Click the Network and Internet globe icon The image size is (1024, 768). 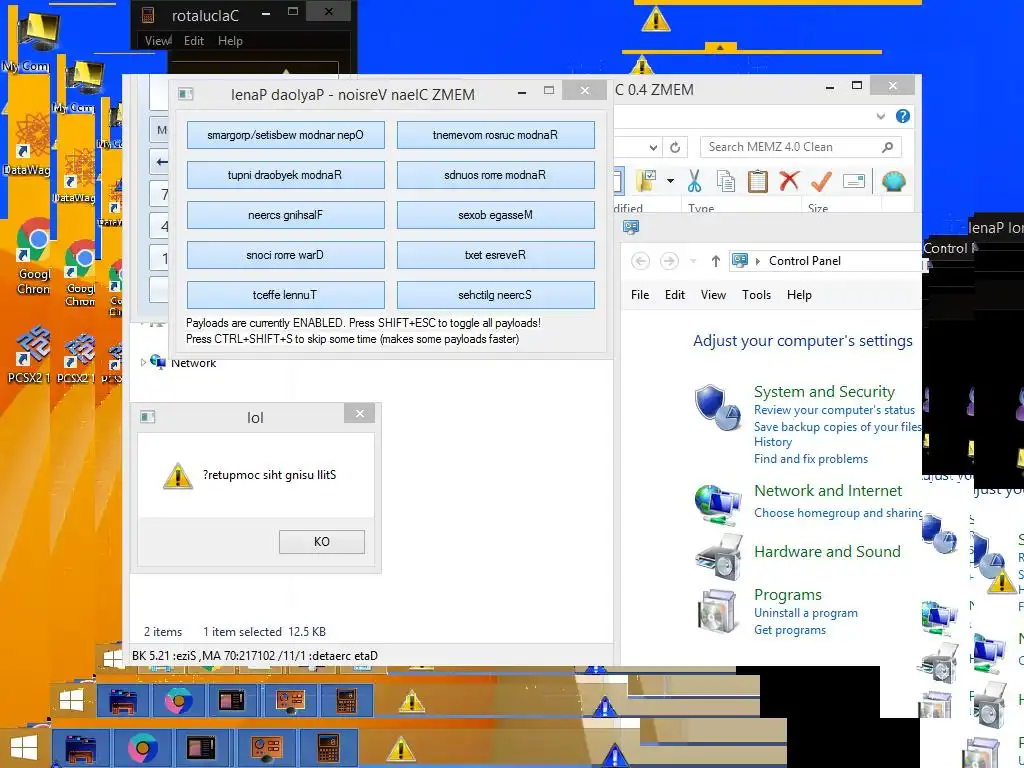point(718,504)
